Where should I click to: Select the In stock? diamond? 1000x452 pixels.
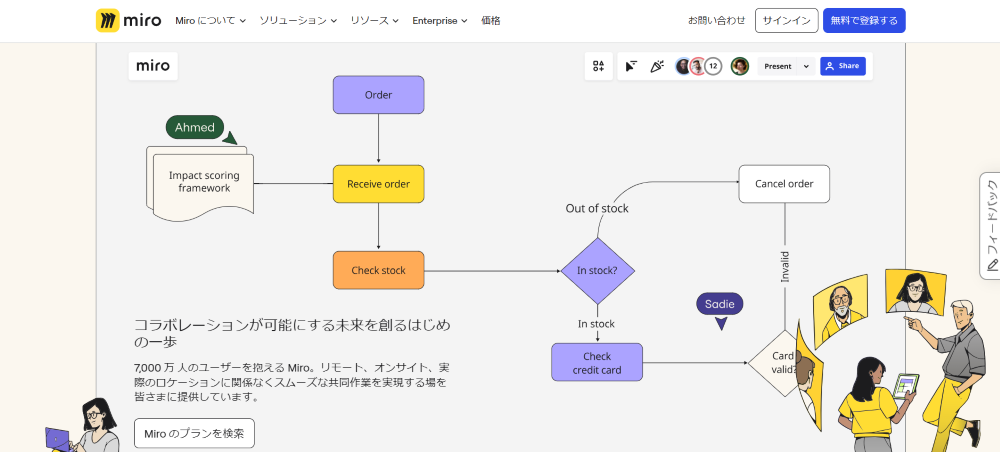[598, 270]
